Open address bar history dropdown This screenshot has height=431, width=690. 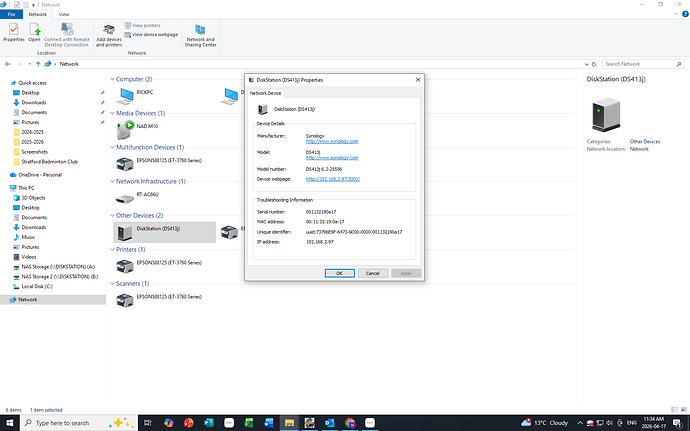(586, 64)
